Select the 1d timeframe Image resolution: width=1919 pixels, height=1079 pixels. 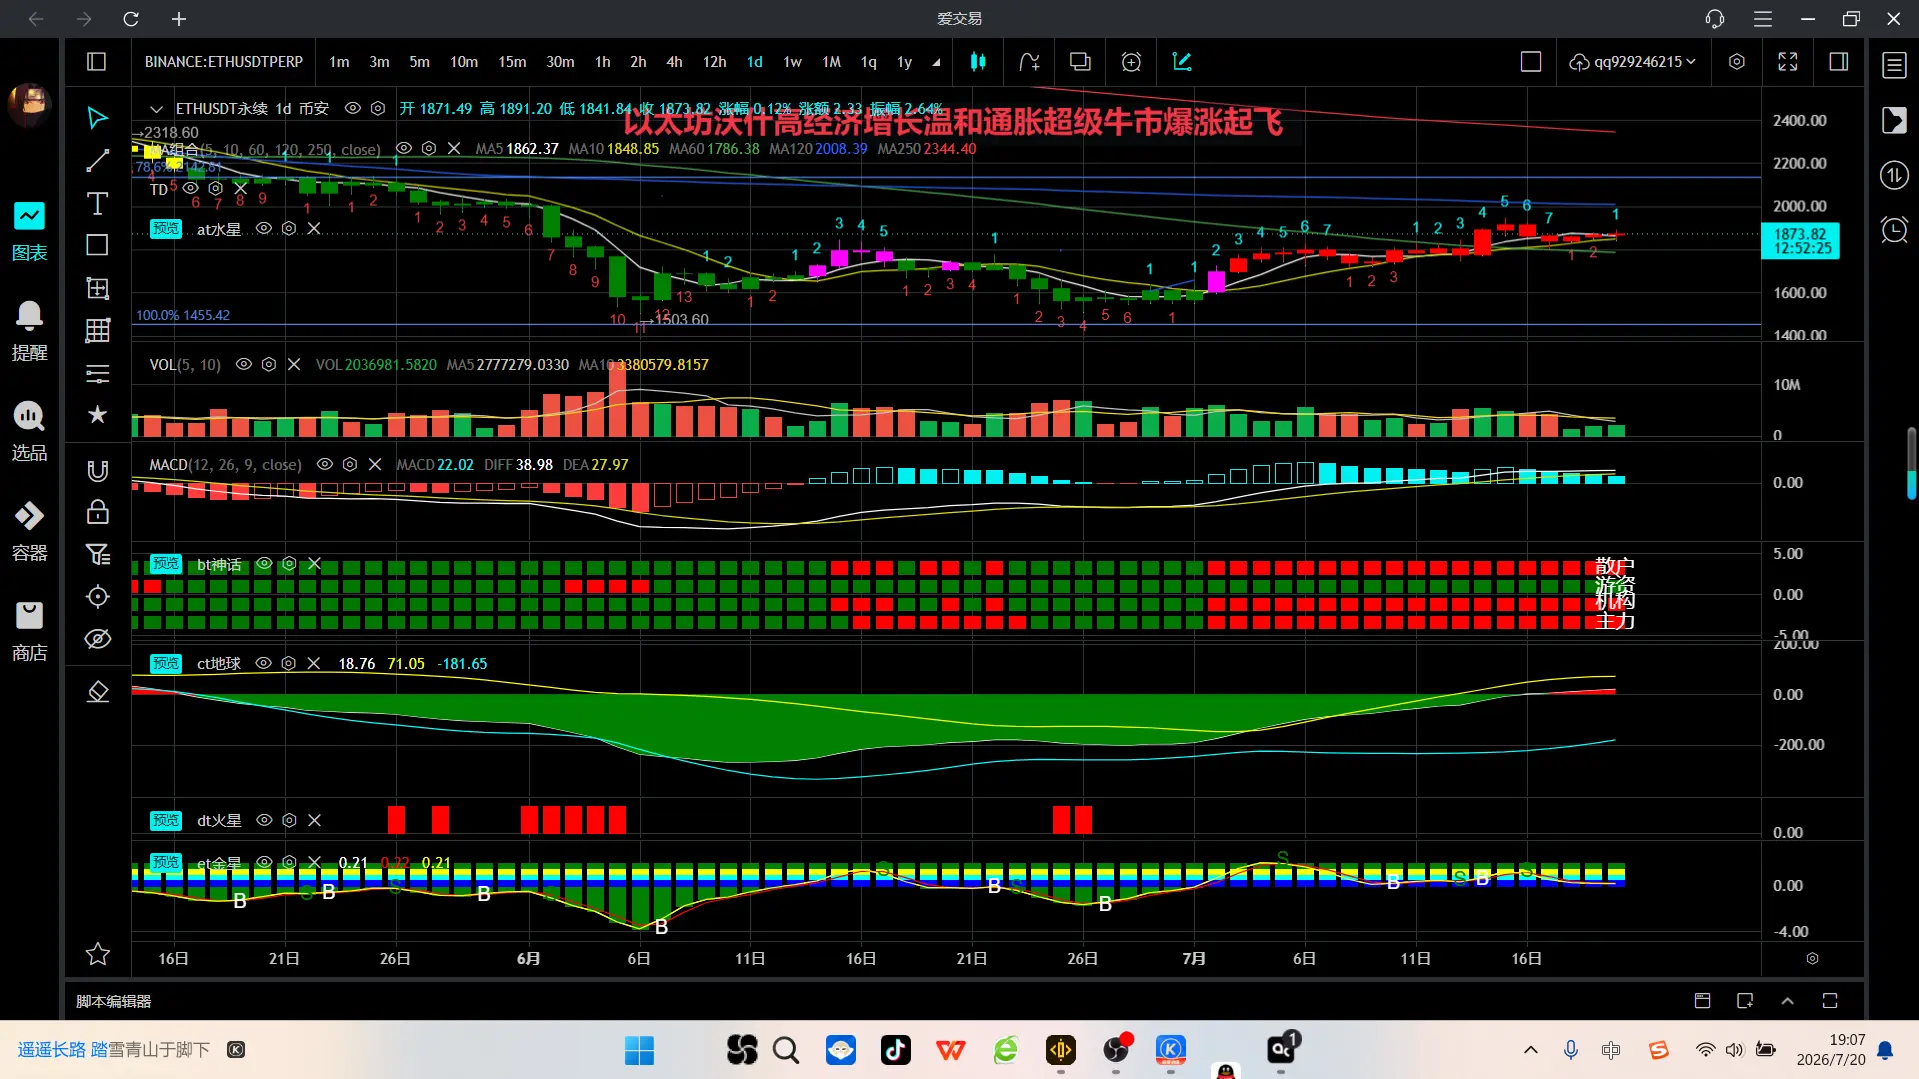pos(755,62)
